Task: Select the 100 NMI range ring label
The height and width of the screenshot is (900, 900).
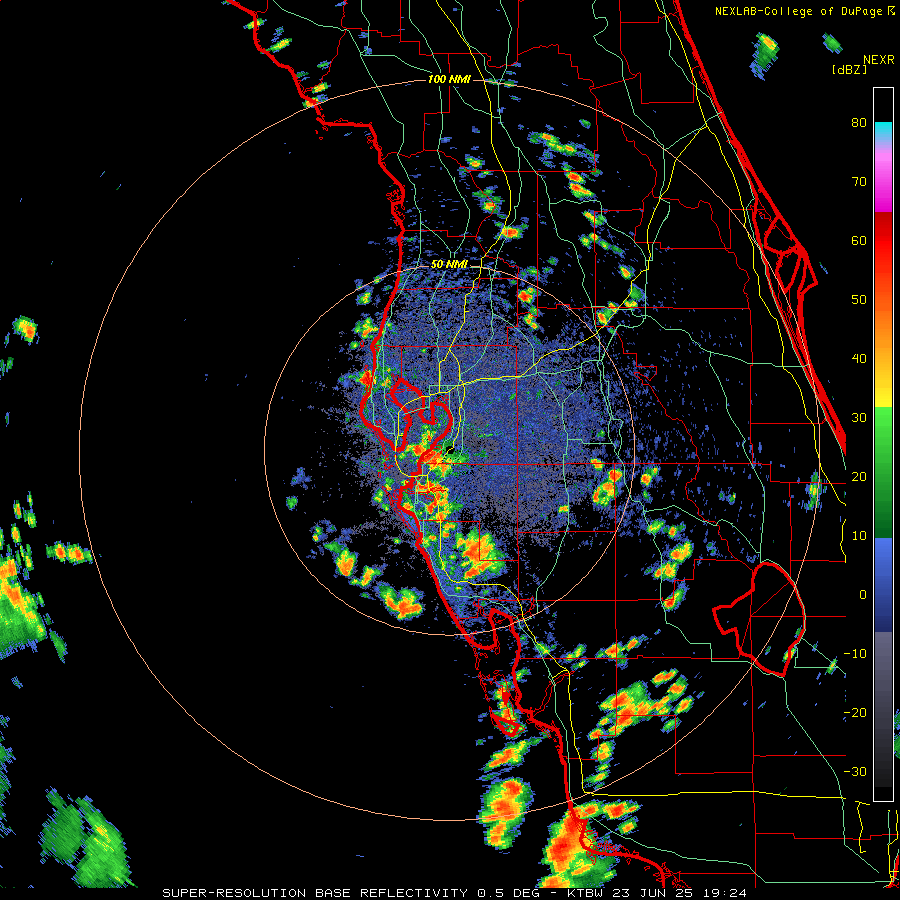Action: pos(449,79)
